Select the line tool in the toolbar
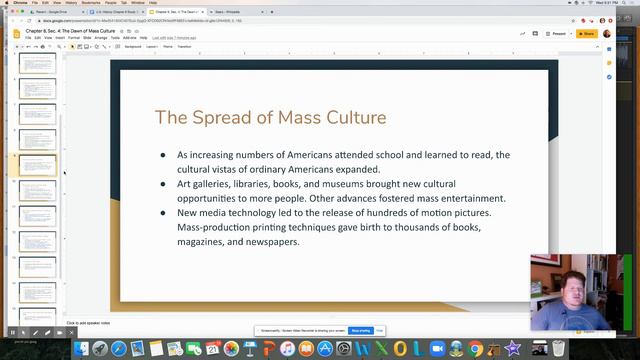Image resolution: width=640 pixels, height=360 pixels. (x=104, y=47)
